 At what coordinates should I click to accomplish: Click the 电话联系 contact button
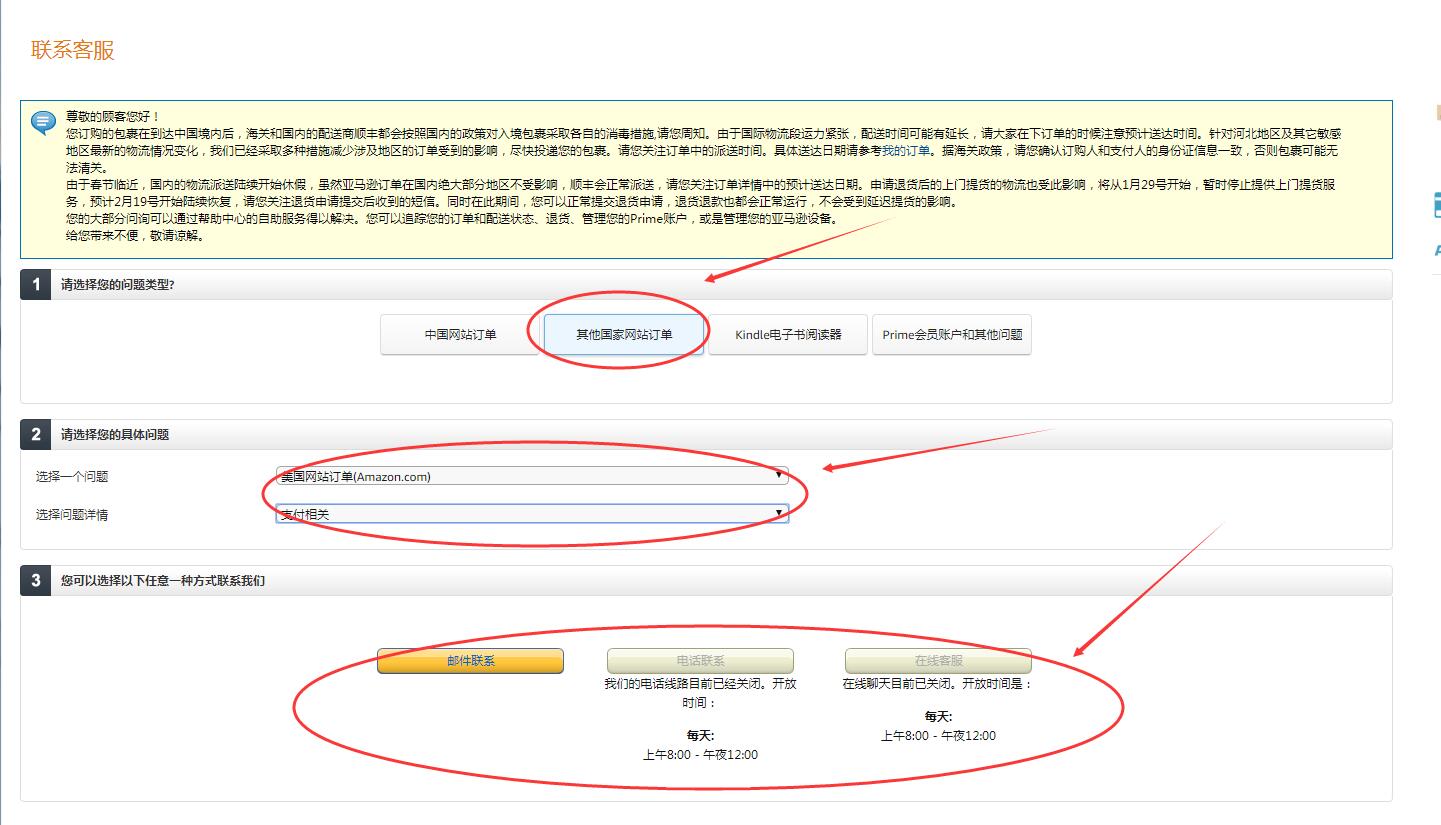[700, 660]
